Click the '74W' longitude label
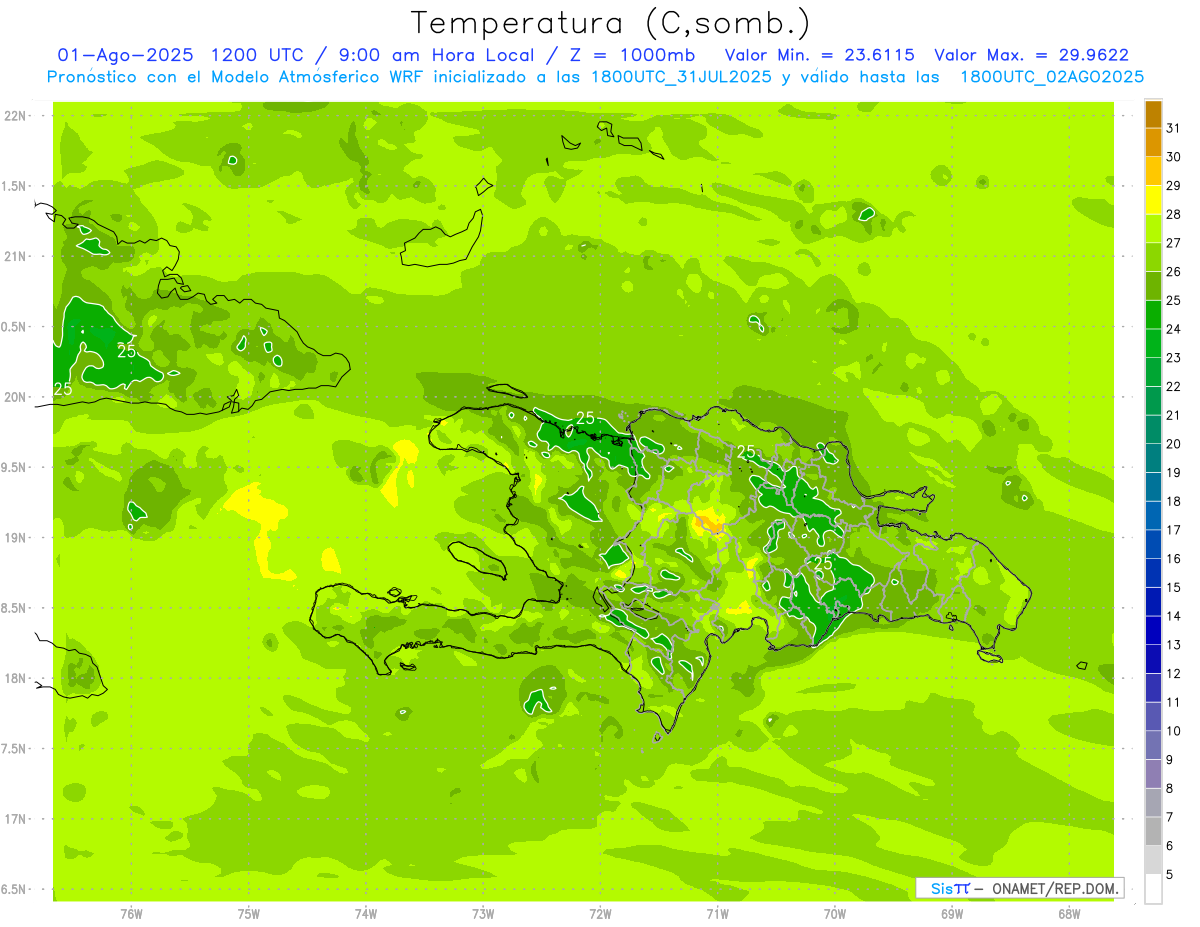Screen dimensions: 1200x927 coord(366,913)
